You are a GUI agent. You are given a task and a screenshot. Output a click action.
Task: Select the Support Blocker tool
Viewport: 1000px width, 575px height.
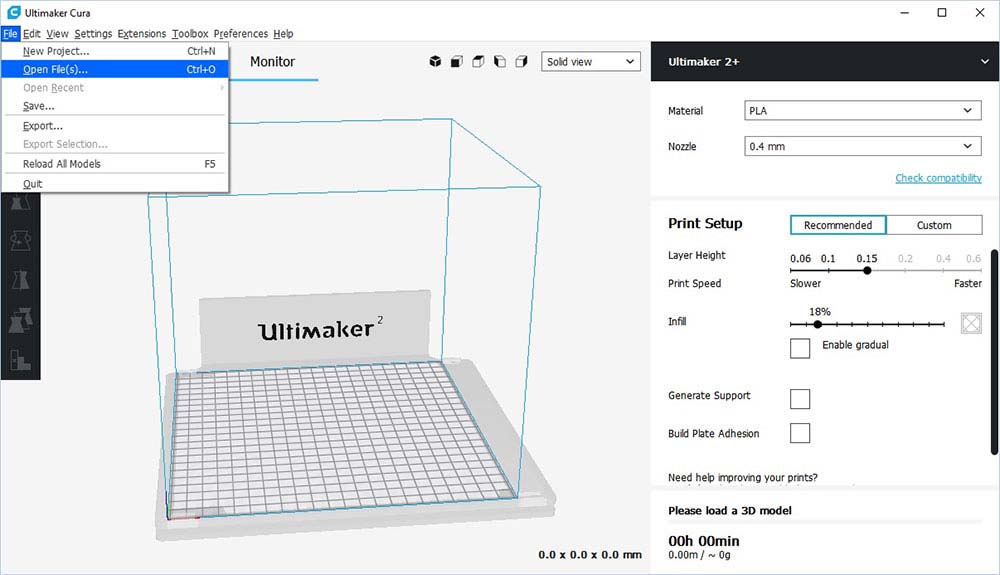tap(20, 360)
